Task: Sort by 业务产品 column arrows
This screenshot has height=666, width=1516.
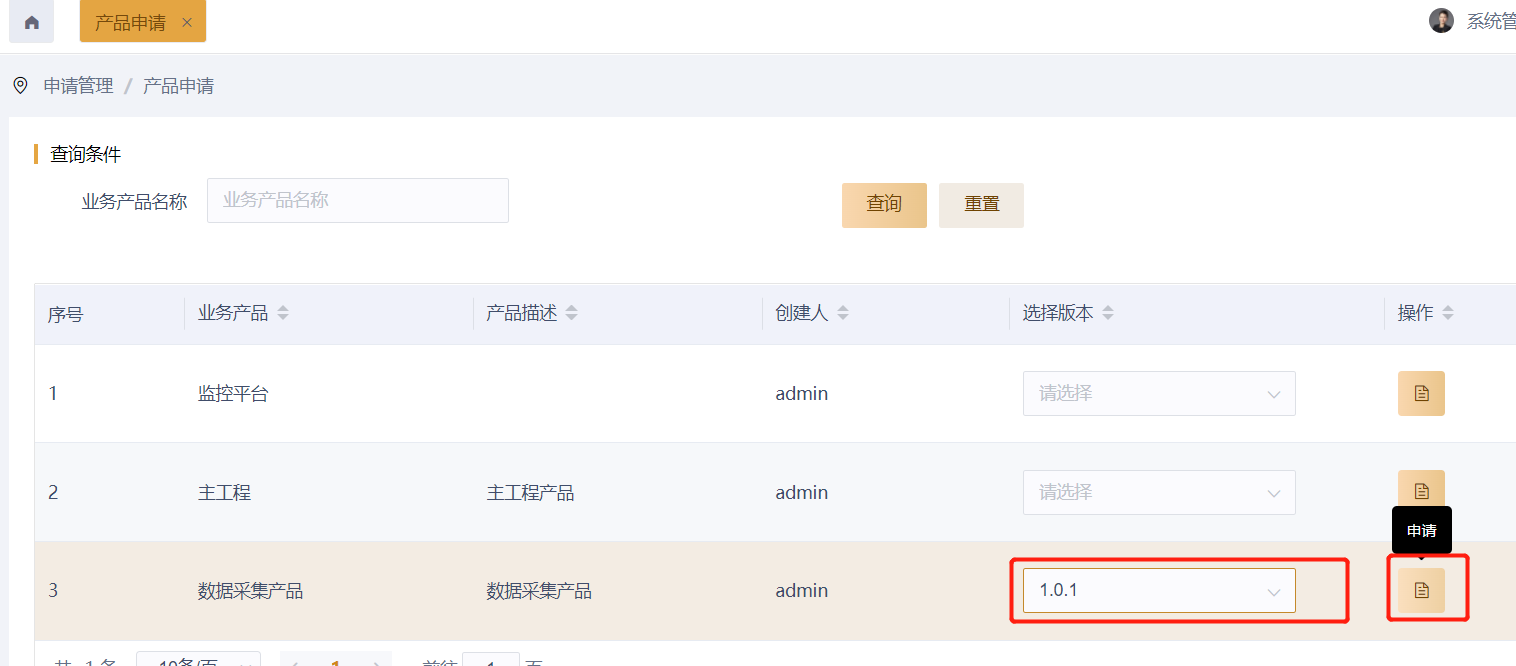Action: pyautogui.click(x=283, y=313)
